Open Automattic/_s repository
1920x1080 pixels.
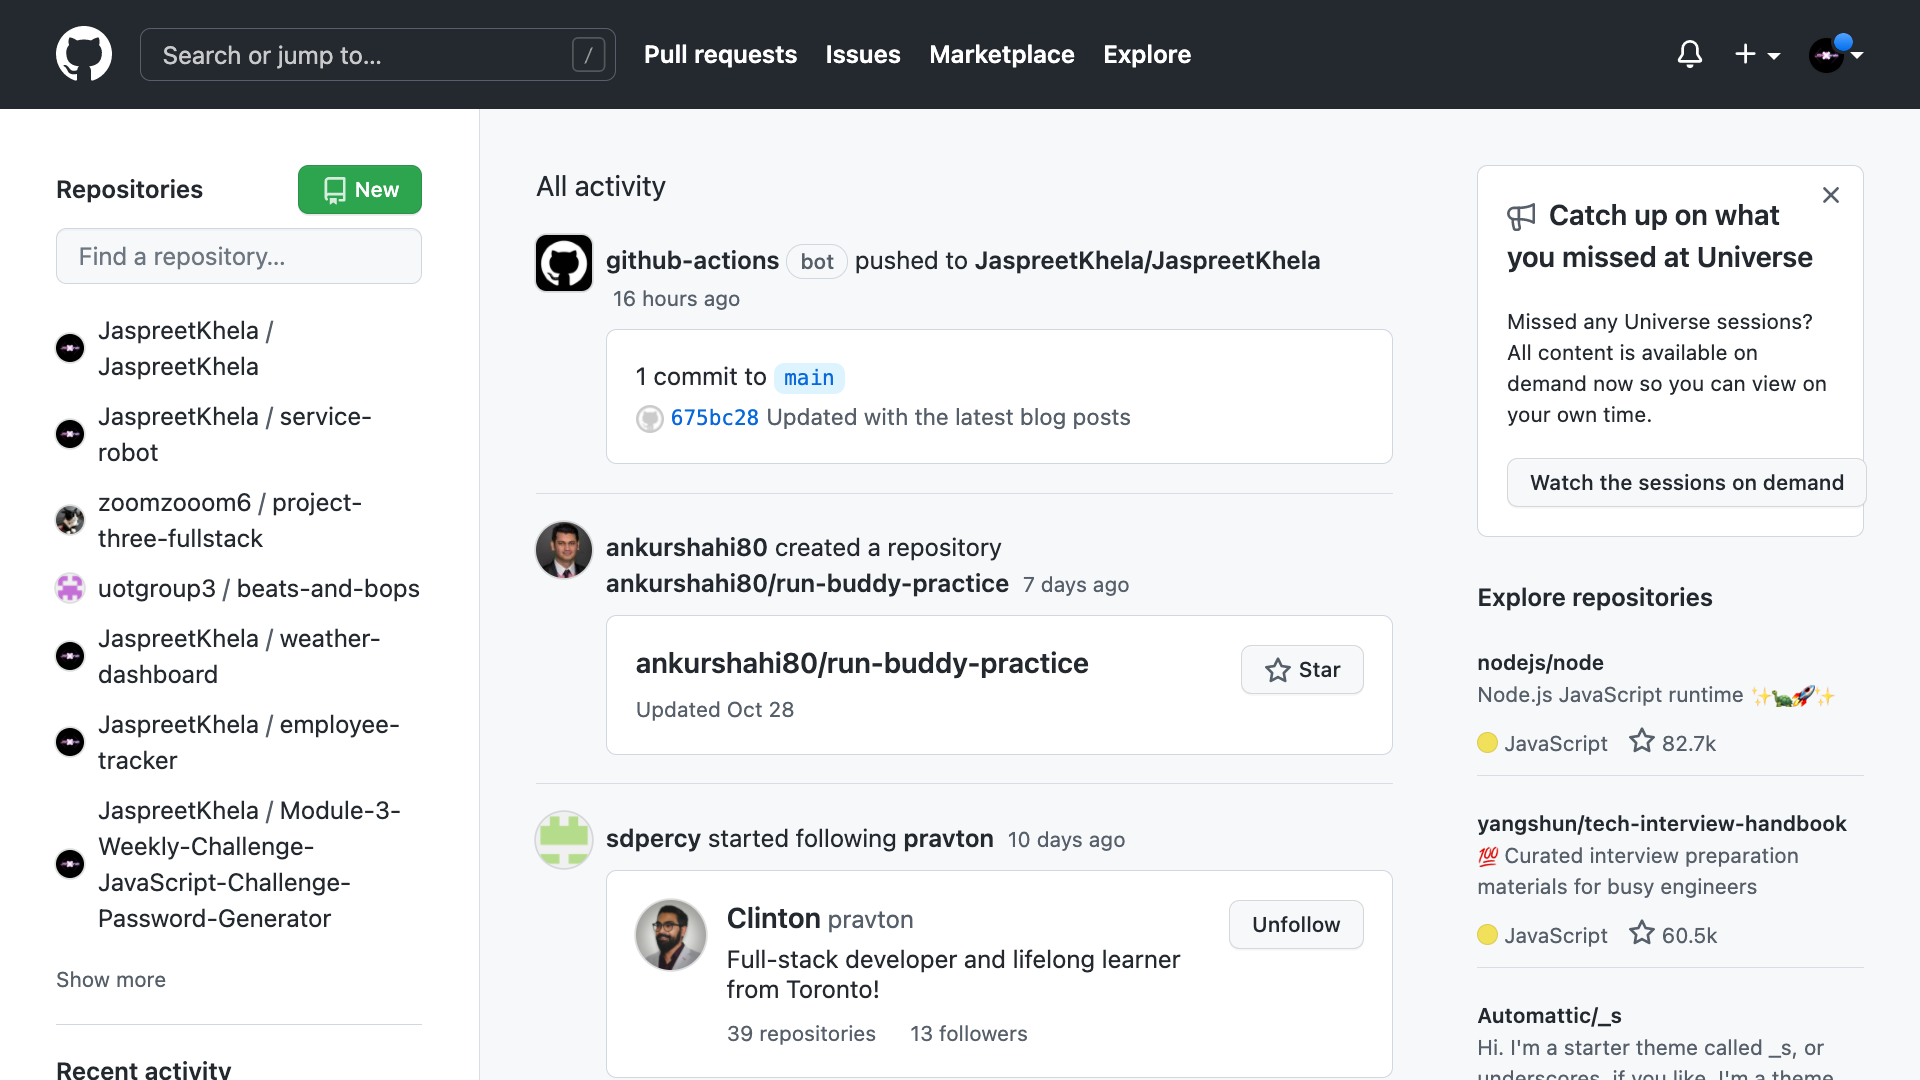click(1549, 1016)
